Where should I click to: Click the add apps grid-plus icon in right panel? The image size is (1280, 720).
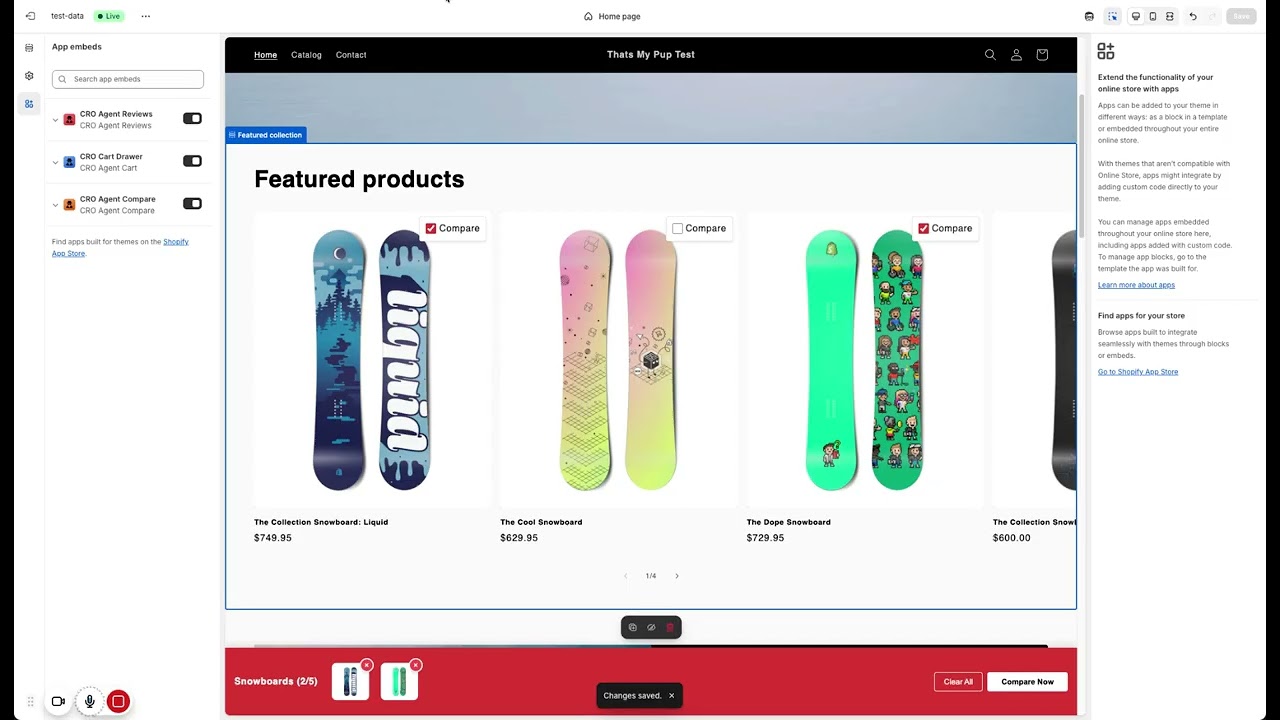(x=1106, y=51)
